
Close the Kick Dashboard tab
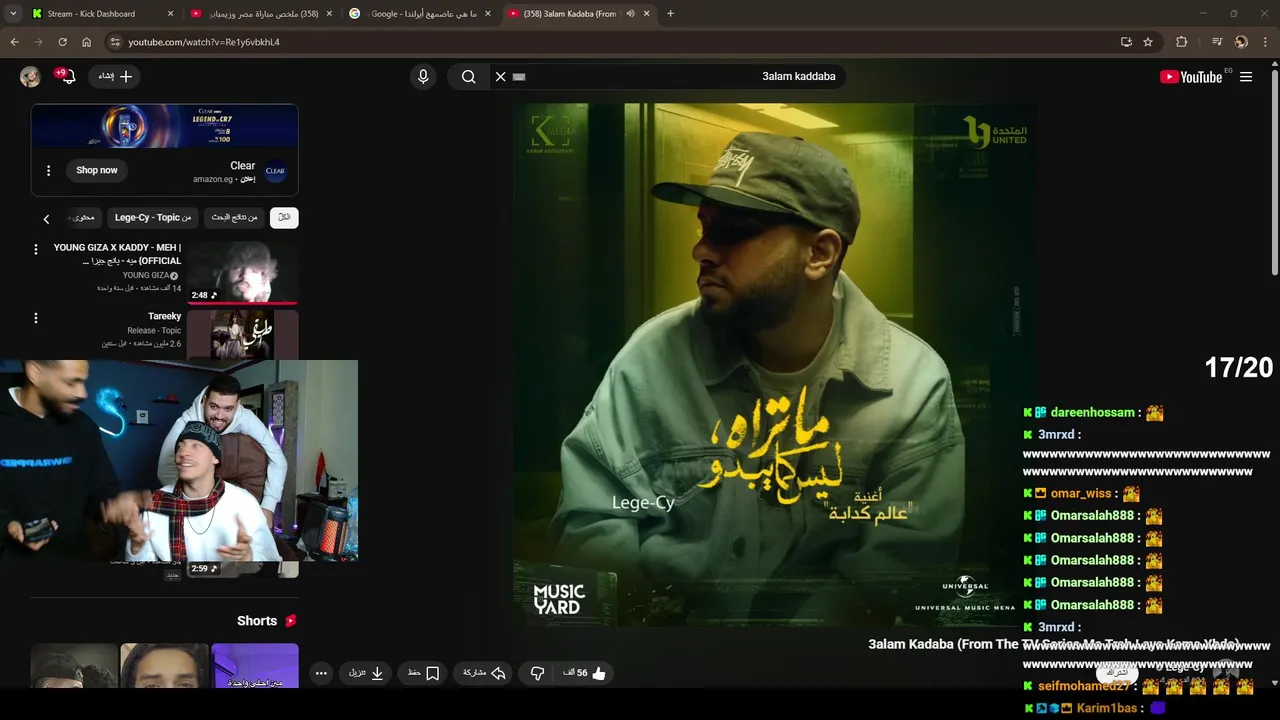coord(170,14)
